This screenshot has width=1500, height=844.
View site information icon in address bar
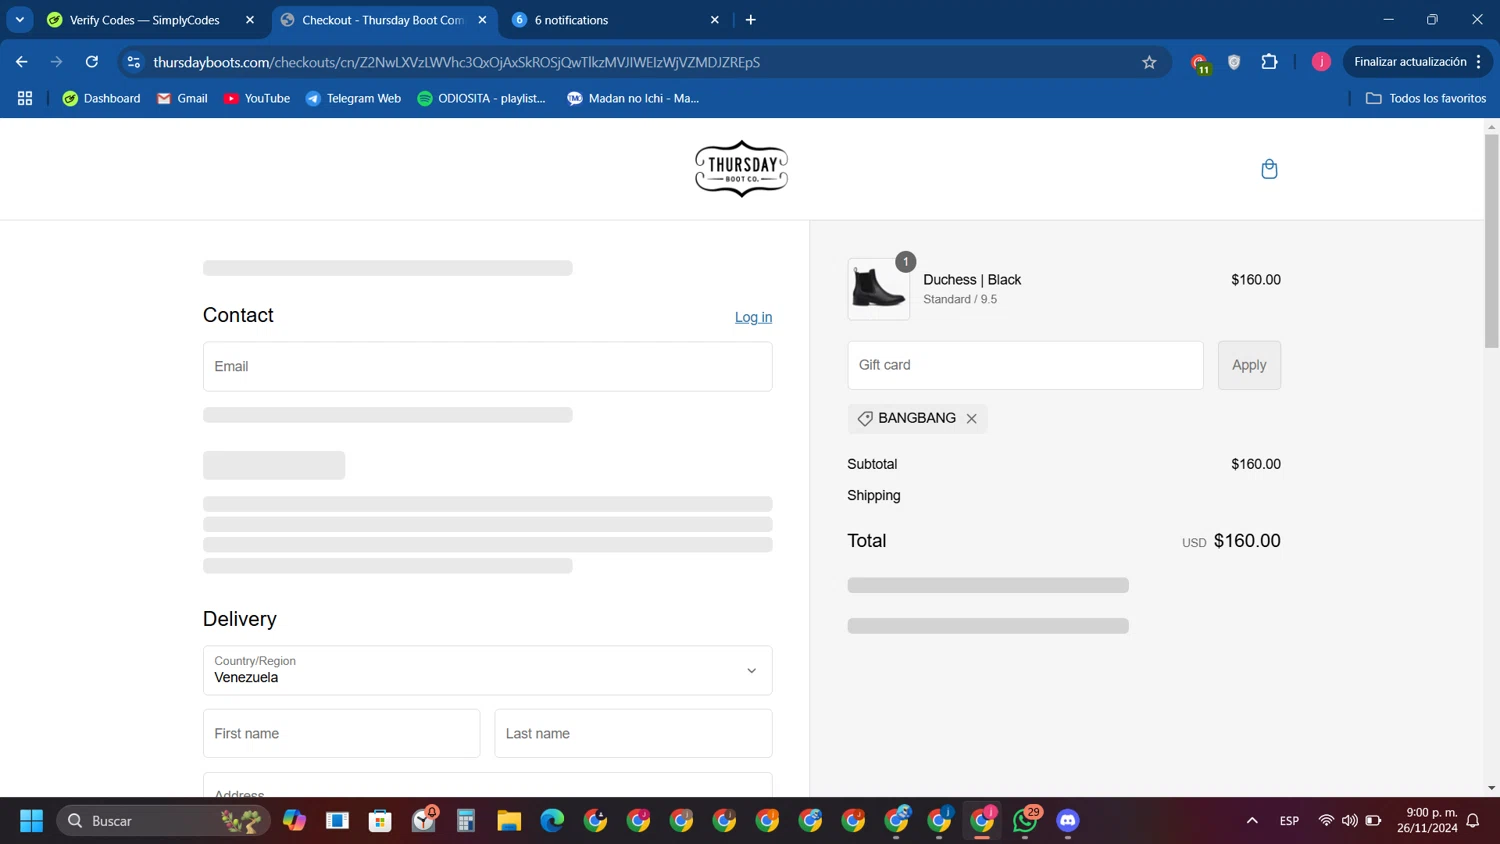click(x=134, y=62)
